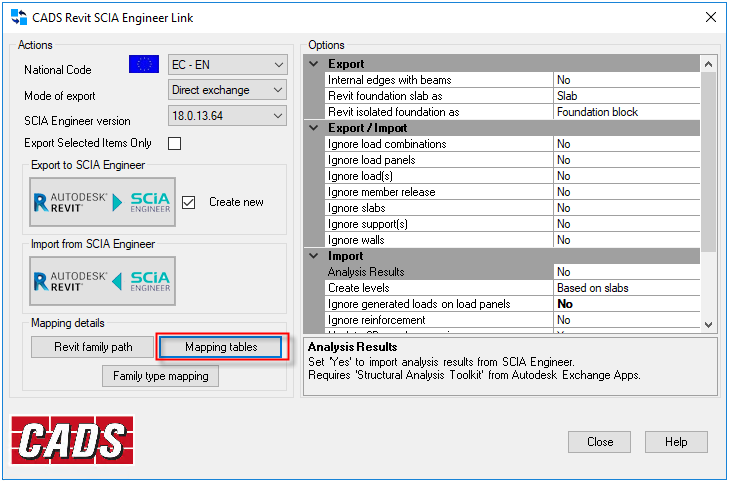This screenshot has width=730, height=483.
Task: Select the Analysis Results option row
Action: [x=512, y=272]
